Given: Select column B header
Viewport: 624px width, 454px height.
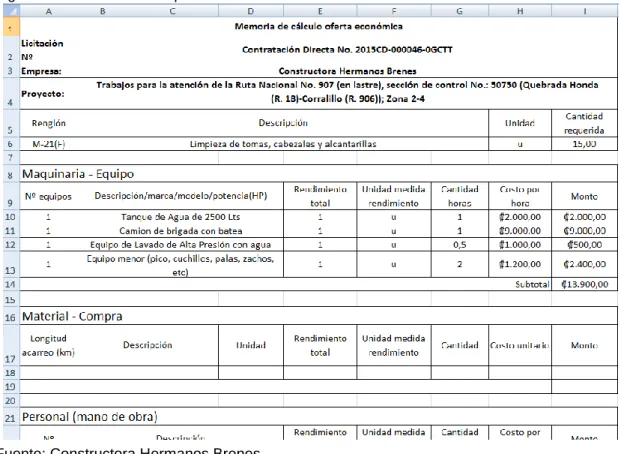Looking at the screenshot, I should [103, 11].
